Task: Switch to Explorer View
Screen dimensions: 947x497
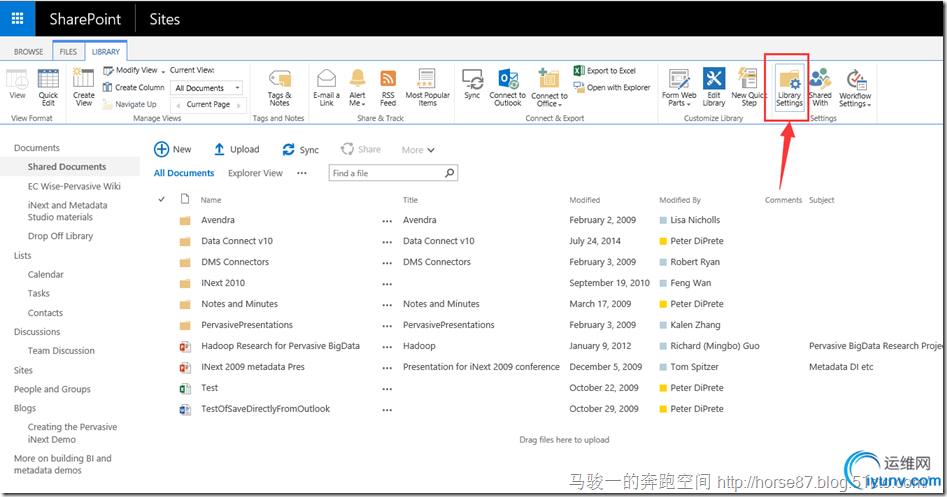Action: point(255,173)
